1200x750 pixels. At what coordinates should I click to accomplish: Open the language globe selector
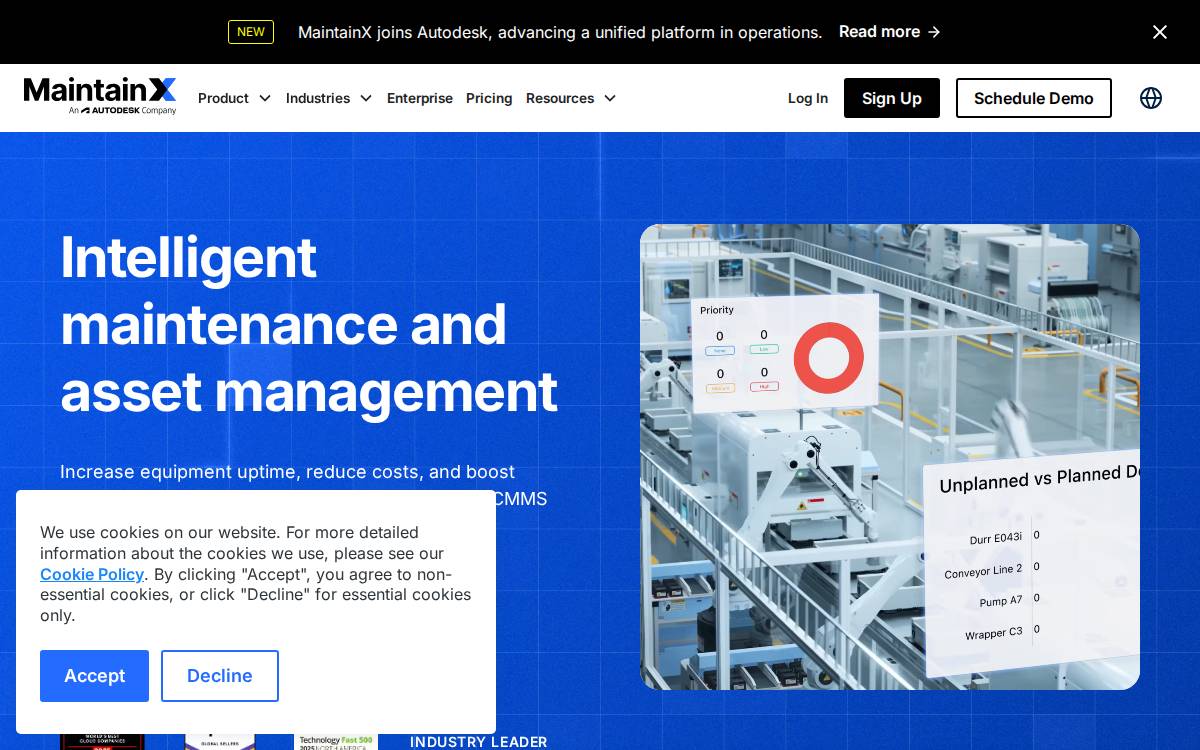(1151, 98)
